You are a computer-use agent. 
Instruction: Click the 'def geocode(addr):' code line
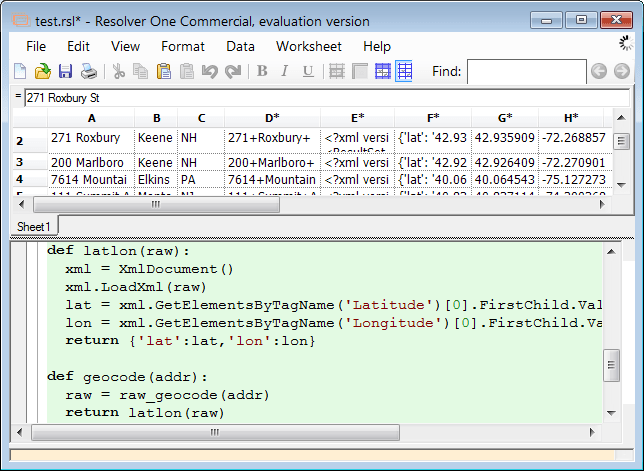127,377
